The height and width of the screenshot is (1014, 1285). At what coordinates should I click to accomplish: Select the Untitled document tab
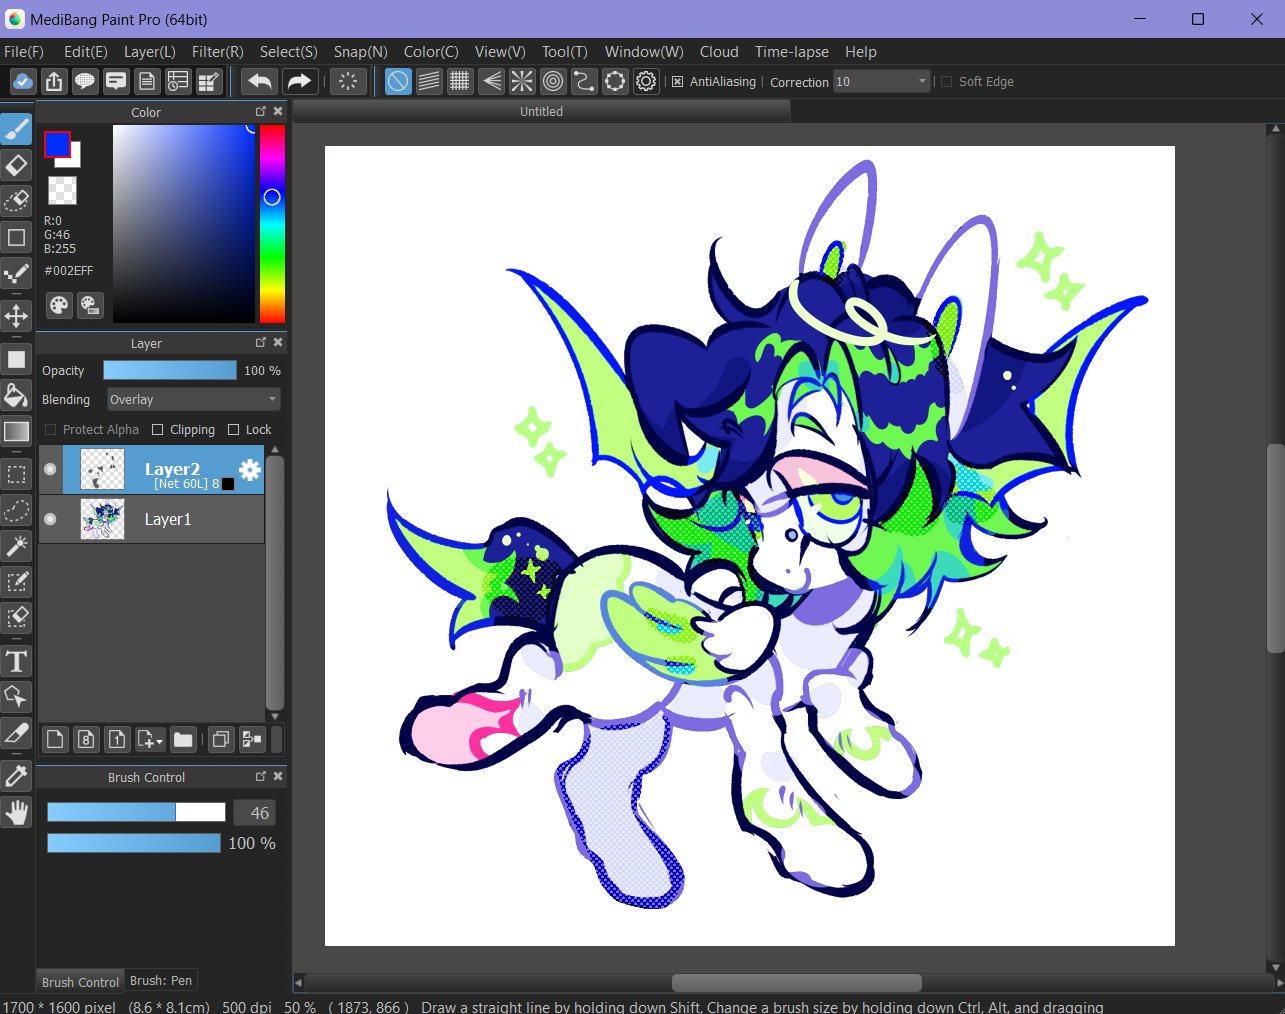(x=541, y=112)
